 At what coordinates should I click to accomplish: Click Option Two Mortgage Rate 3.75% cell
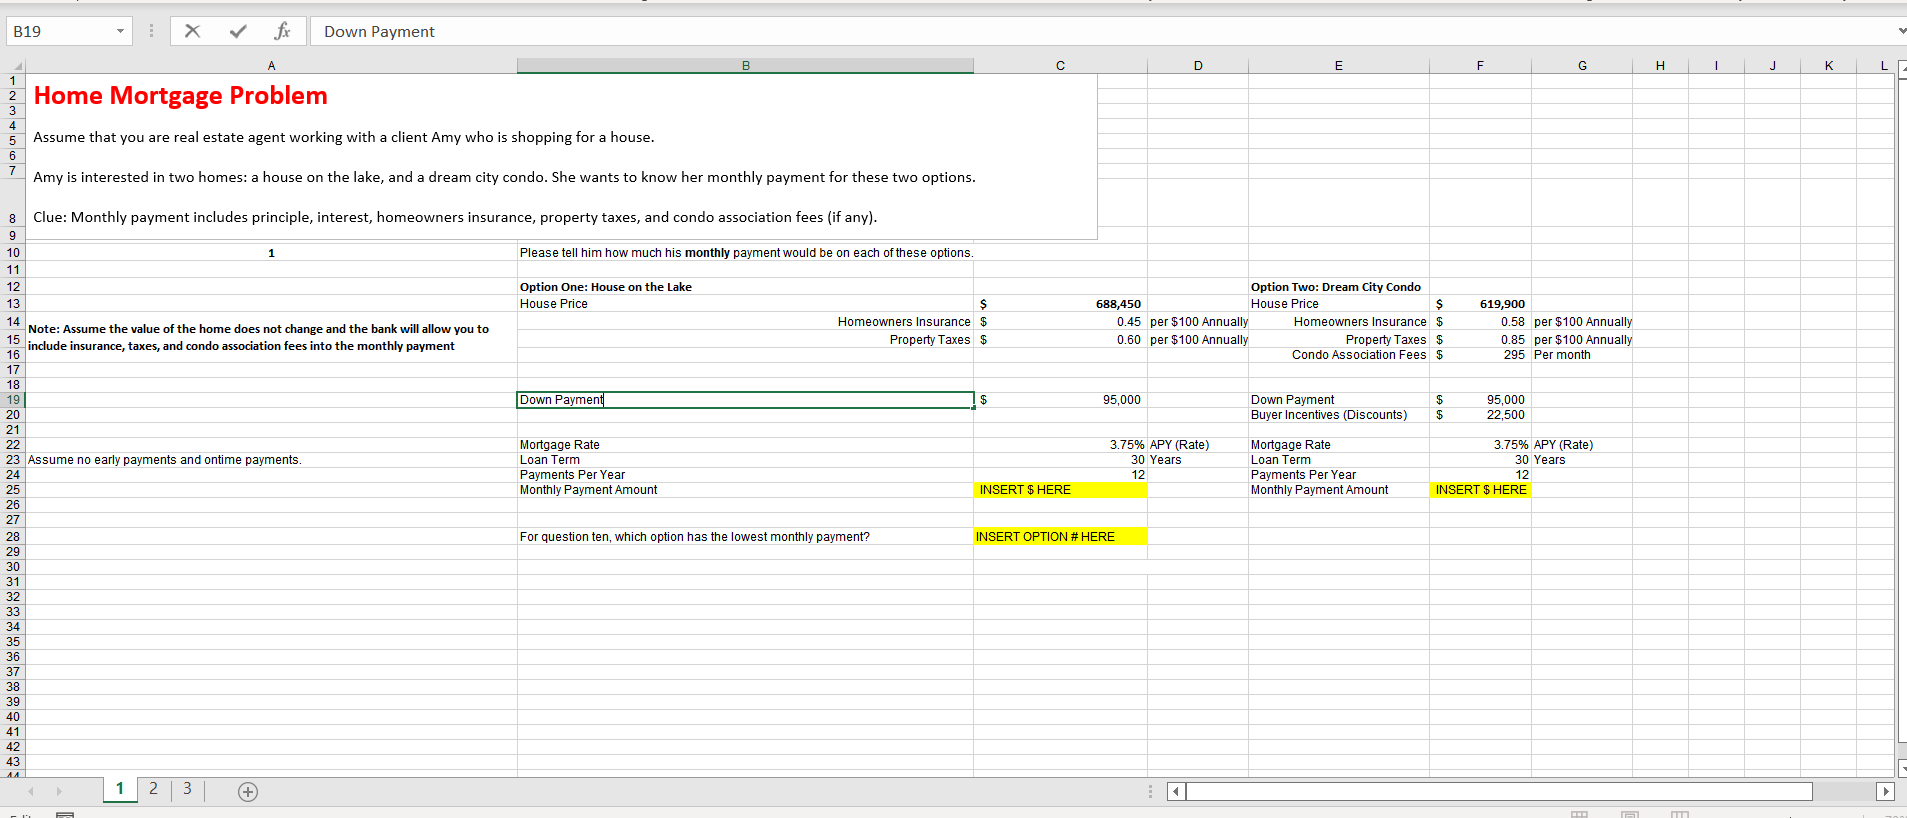click(x=1480, y=445)
